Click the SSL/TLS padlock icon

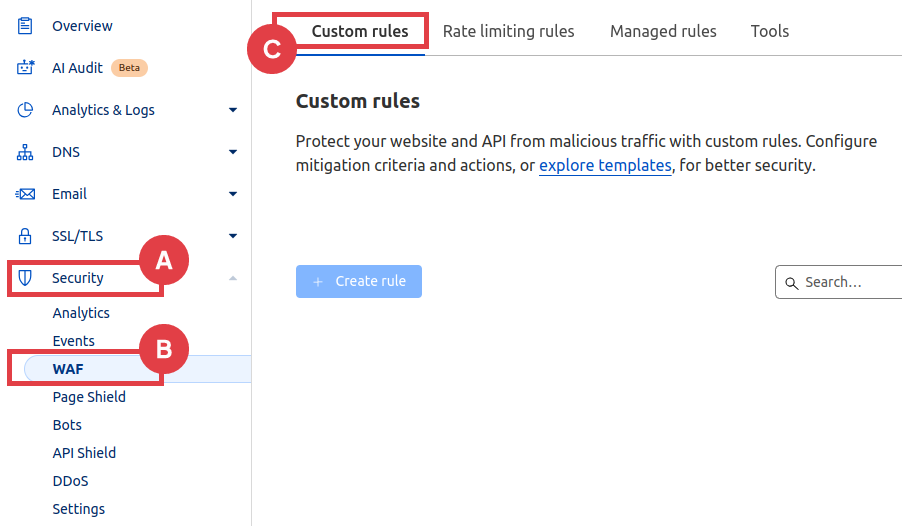(x=26, y=236)
